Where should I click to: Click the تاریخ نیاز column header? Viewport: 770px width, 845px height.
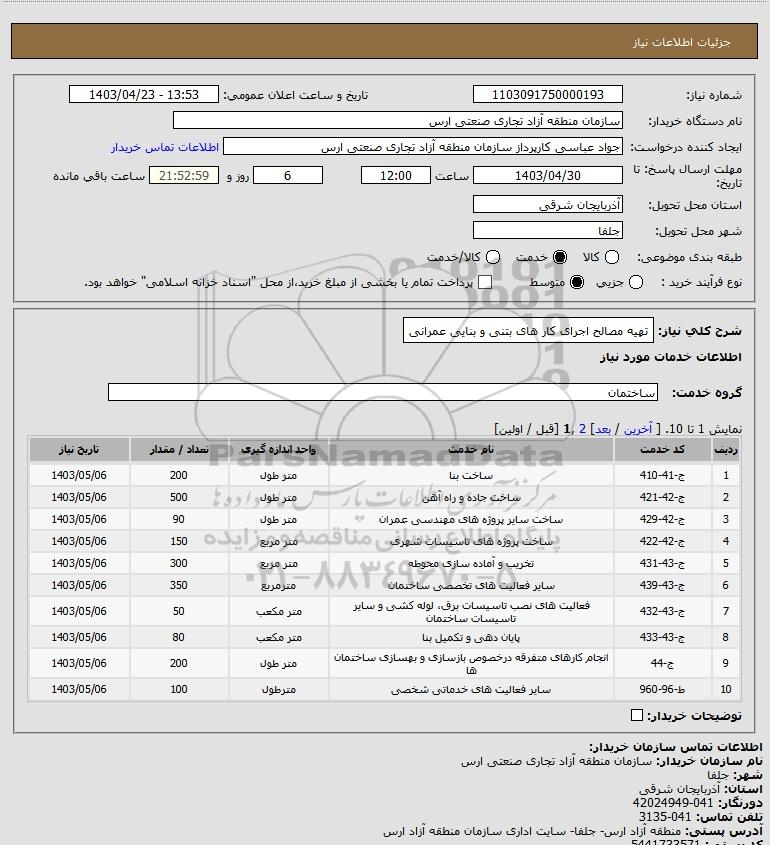click(79, 449)
